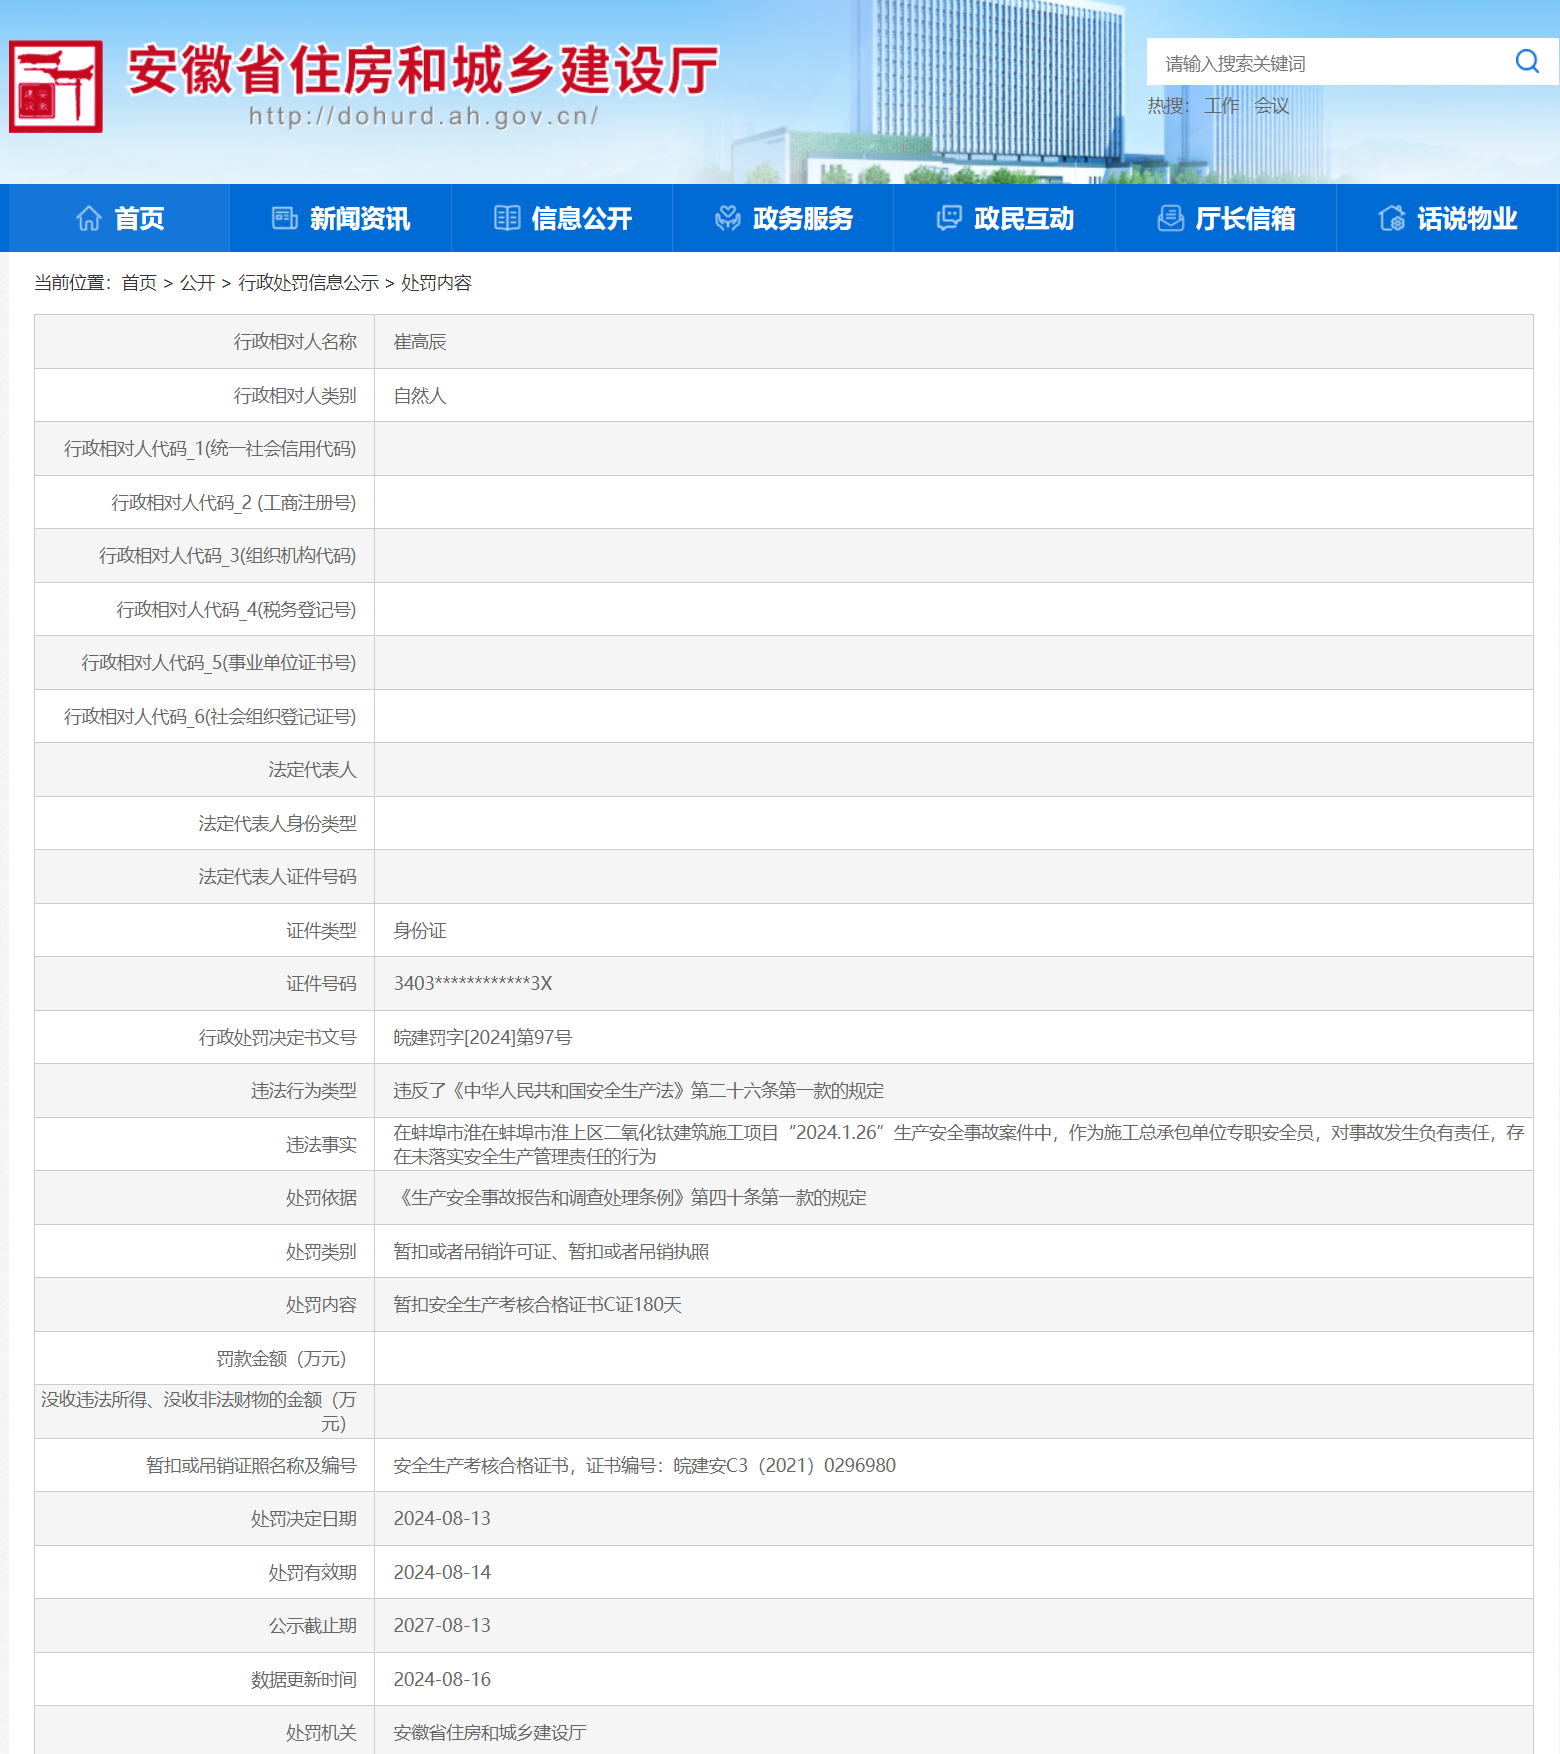The height and width of the screenshot is (1754, 1560).
Task: Click the label 行政相对人代码_4(税务登记号)
Action: pyautogui.click(x=236, y=610)
